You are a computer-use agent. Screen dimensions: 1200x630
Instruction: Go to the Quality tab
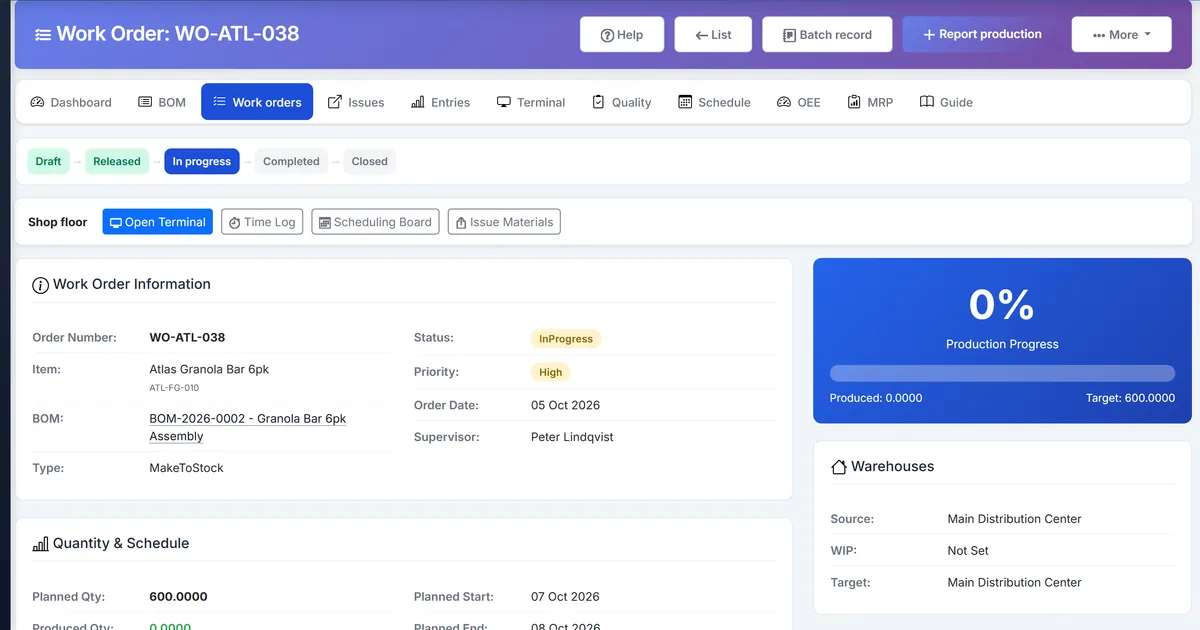click(x=622, y=102)
